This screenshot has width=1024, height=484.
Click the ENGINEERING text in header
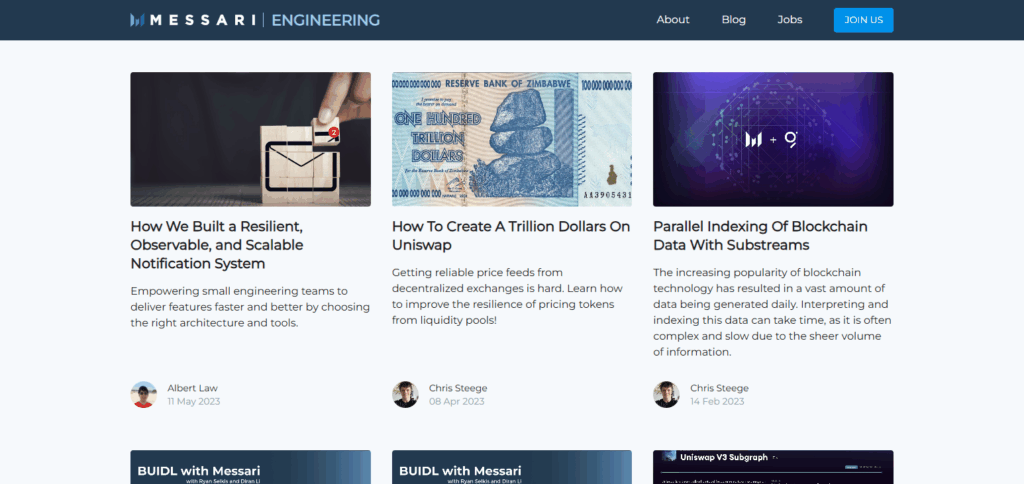(325, 20)
